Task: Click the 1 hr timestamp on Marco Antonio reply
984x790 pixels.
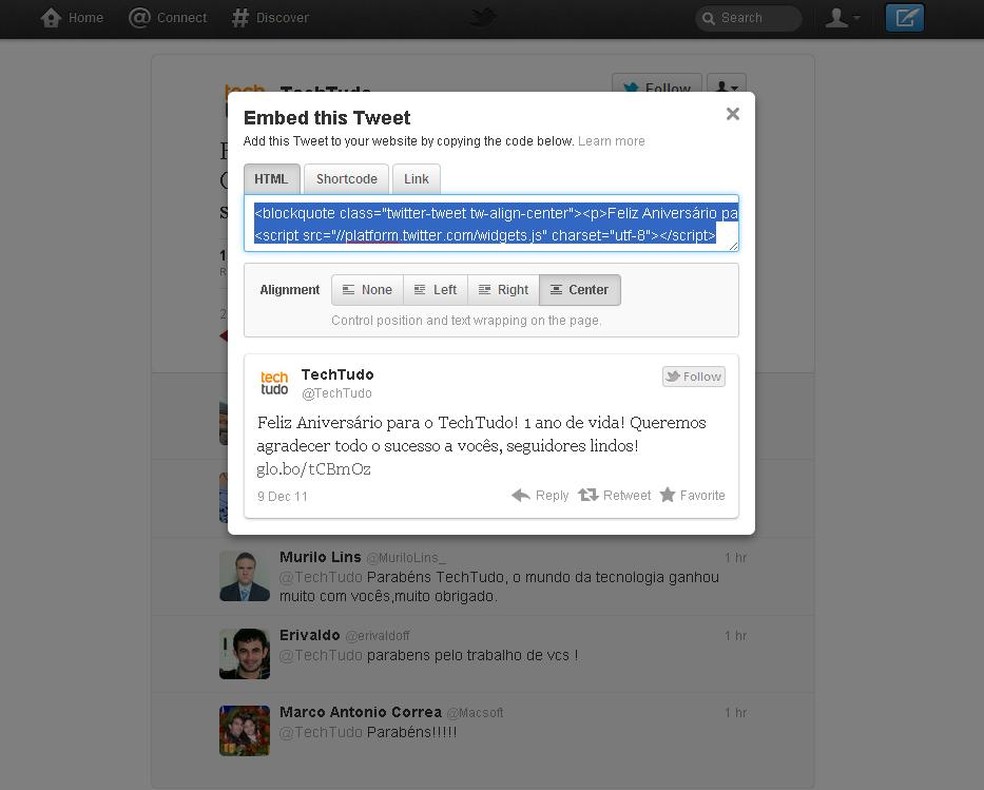Action: [x=735, y=713]
